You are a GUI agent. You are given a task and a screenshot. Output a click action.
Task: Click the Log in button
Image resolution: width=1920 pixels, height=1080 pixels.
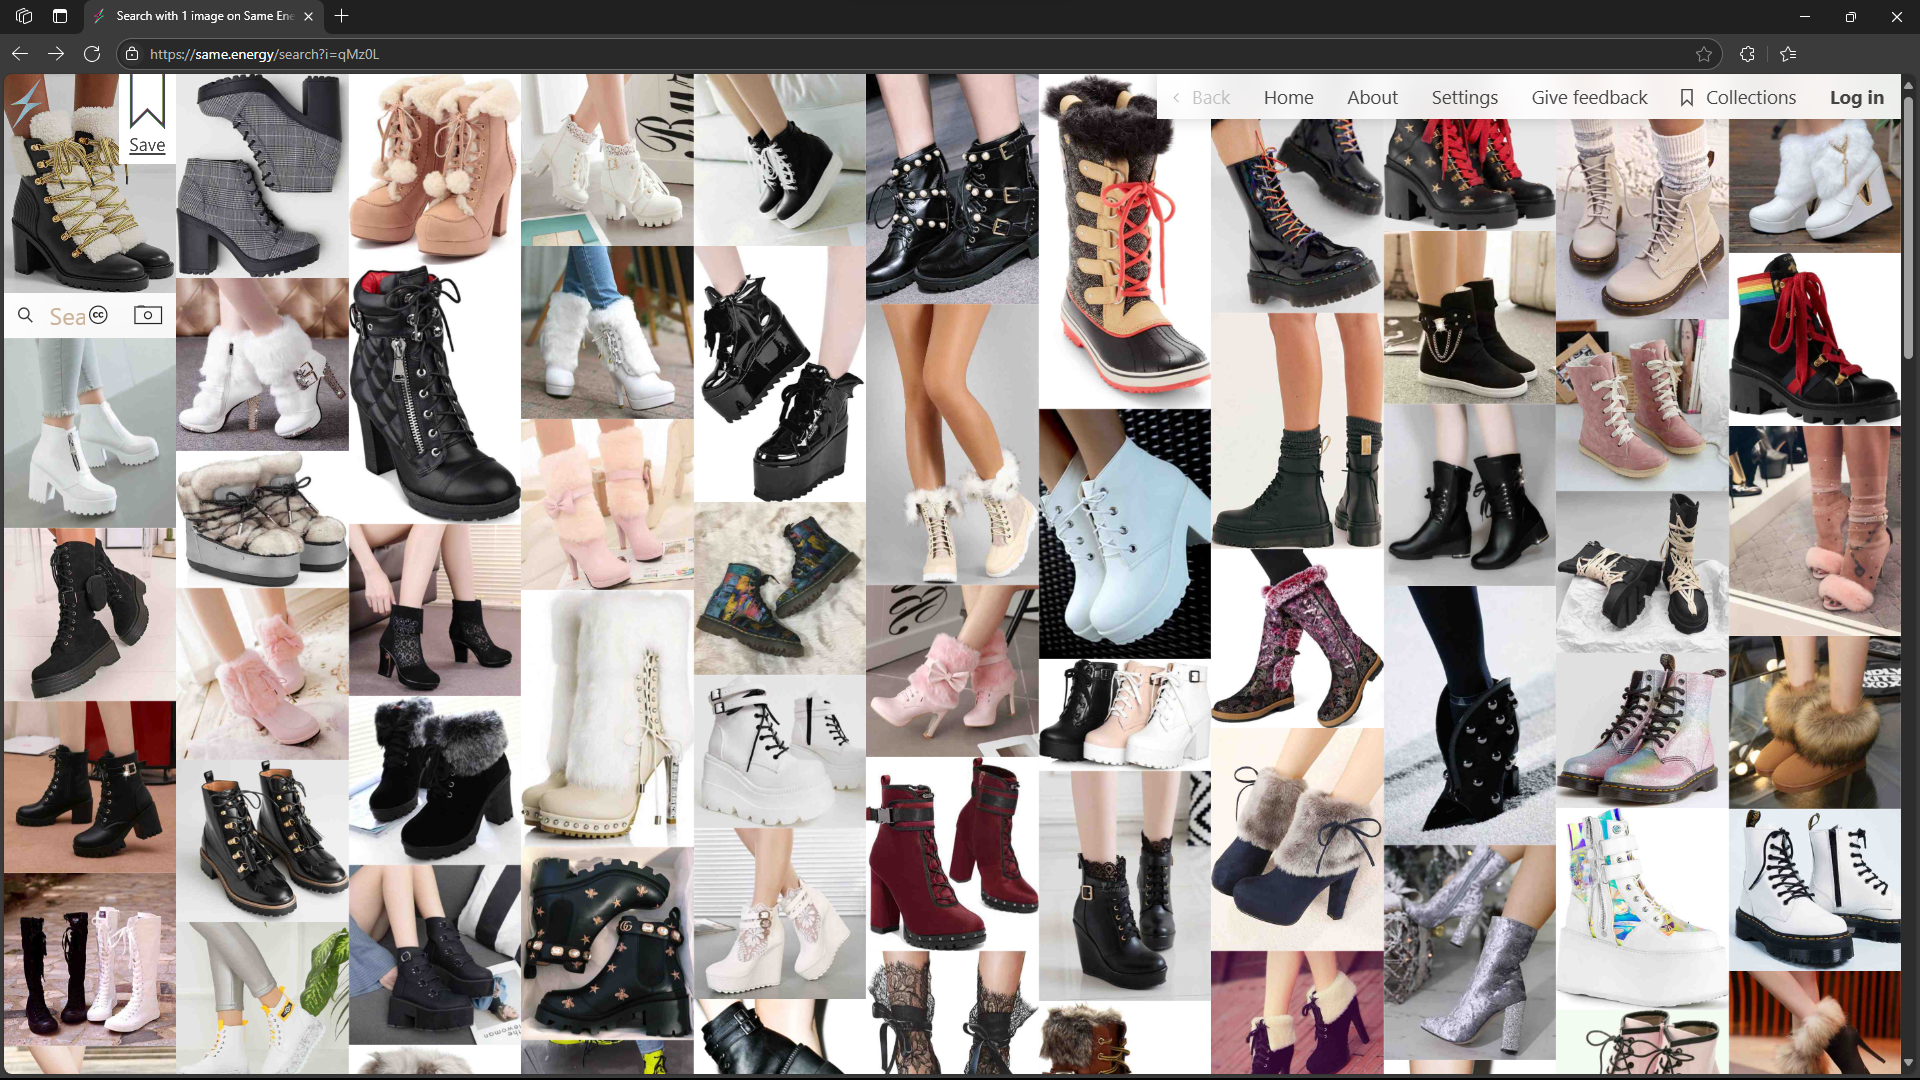click(1857, 97)
